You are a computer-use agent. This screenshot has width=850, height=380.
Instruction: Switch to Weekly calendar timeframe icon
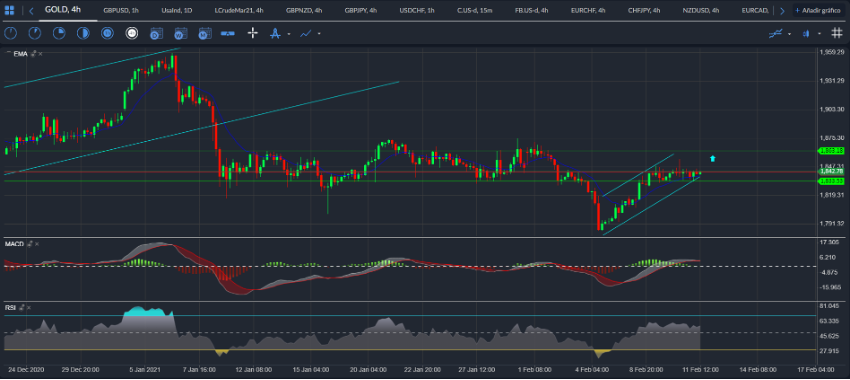point(181,34)
